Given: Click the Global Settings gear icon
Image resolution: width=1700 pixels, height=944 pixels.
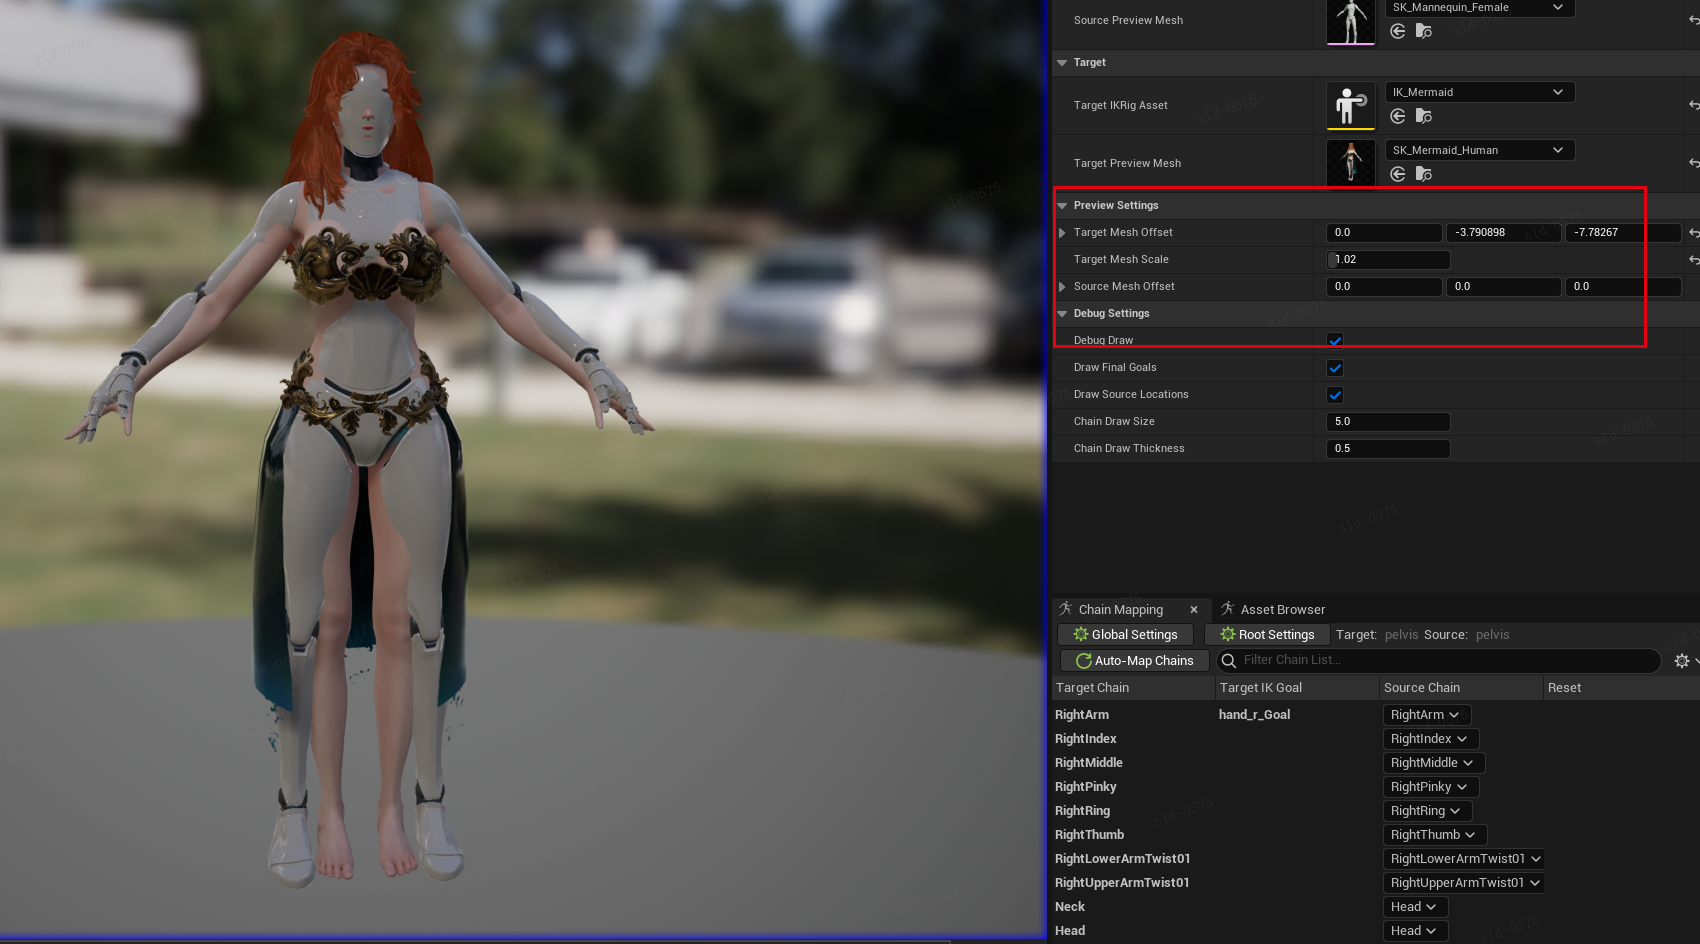Looking at the screenshot, I should click(1081, 634).
